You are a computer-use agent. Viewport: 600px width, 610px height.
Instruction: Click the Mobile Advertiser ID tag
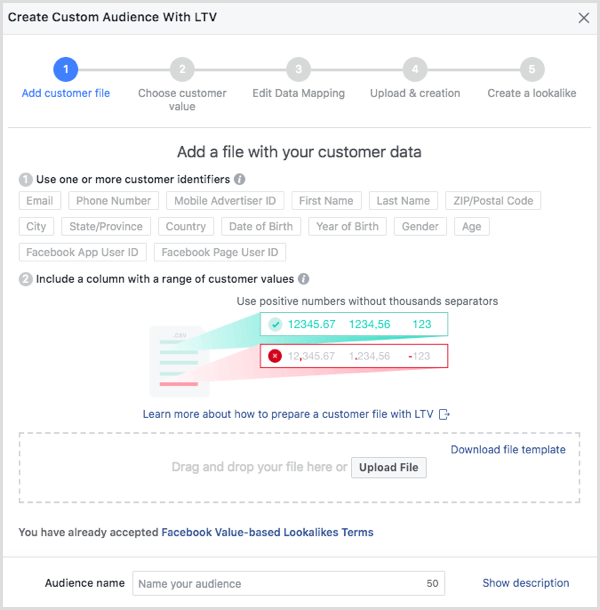point(225,201)
